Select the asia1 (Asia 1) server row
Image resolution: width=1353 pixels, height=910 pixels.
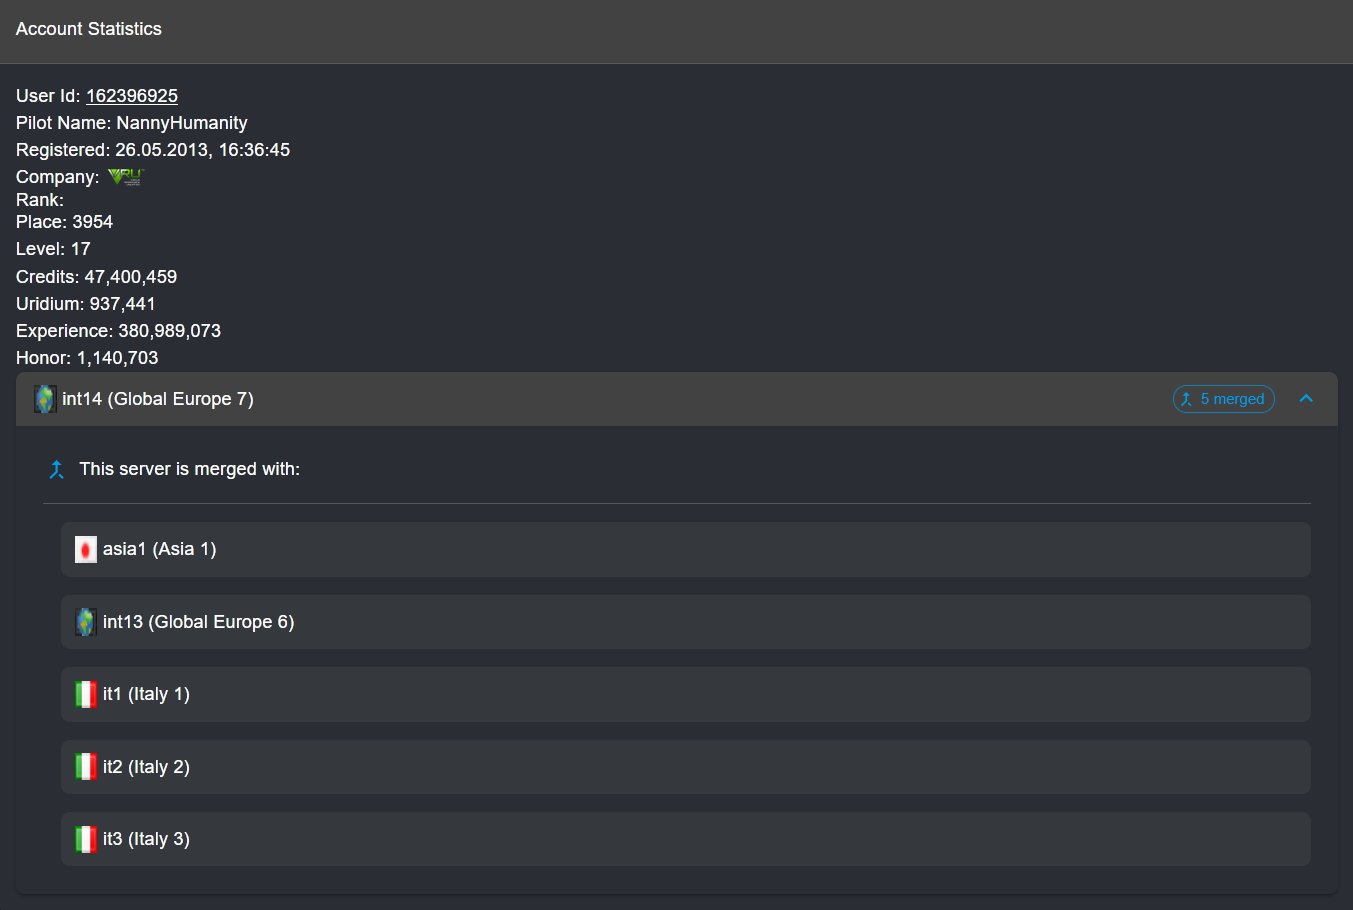[x=686, y=549]
